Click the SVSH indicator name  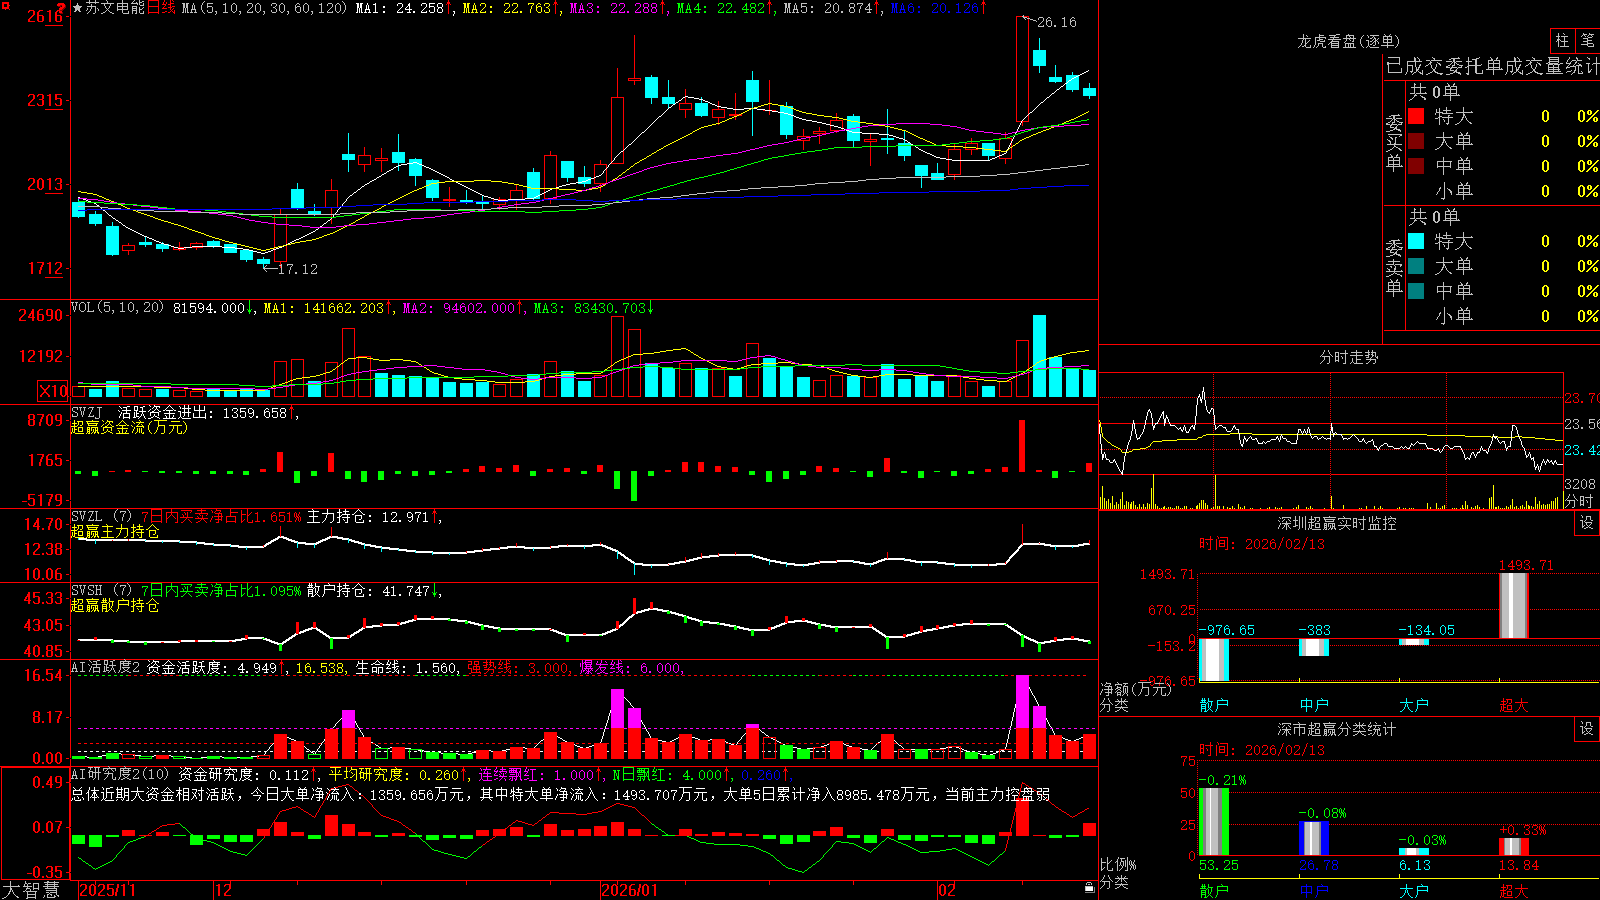point(87,591)
